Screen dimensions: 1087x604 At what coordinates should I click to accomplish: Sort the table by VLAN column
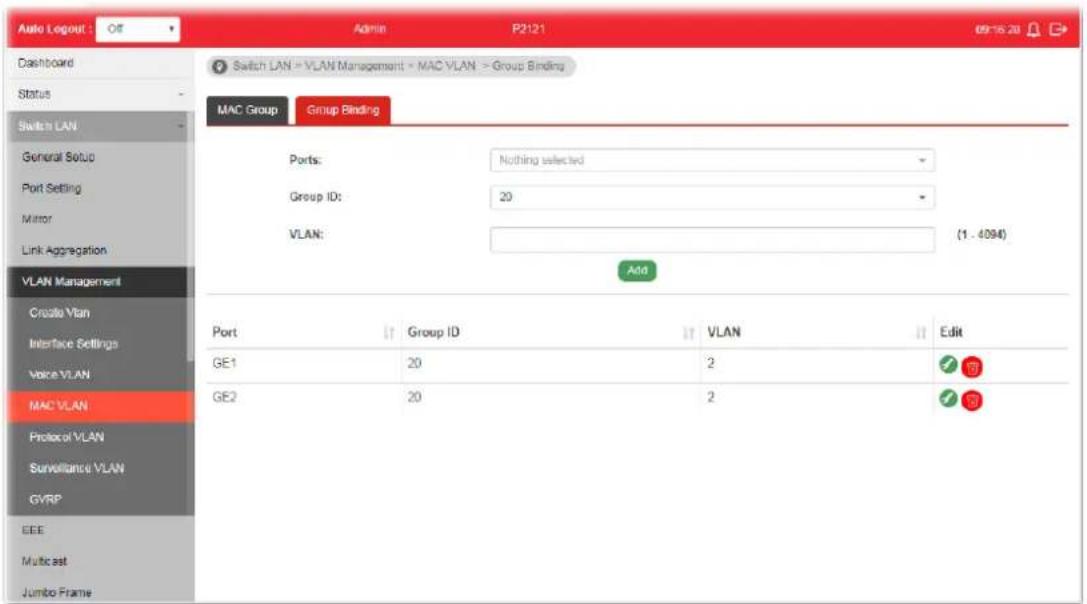click(x=921, y=333)
